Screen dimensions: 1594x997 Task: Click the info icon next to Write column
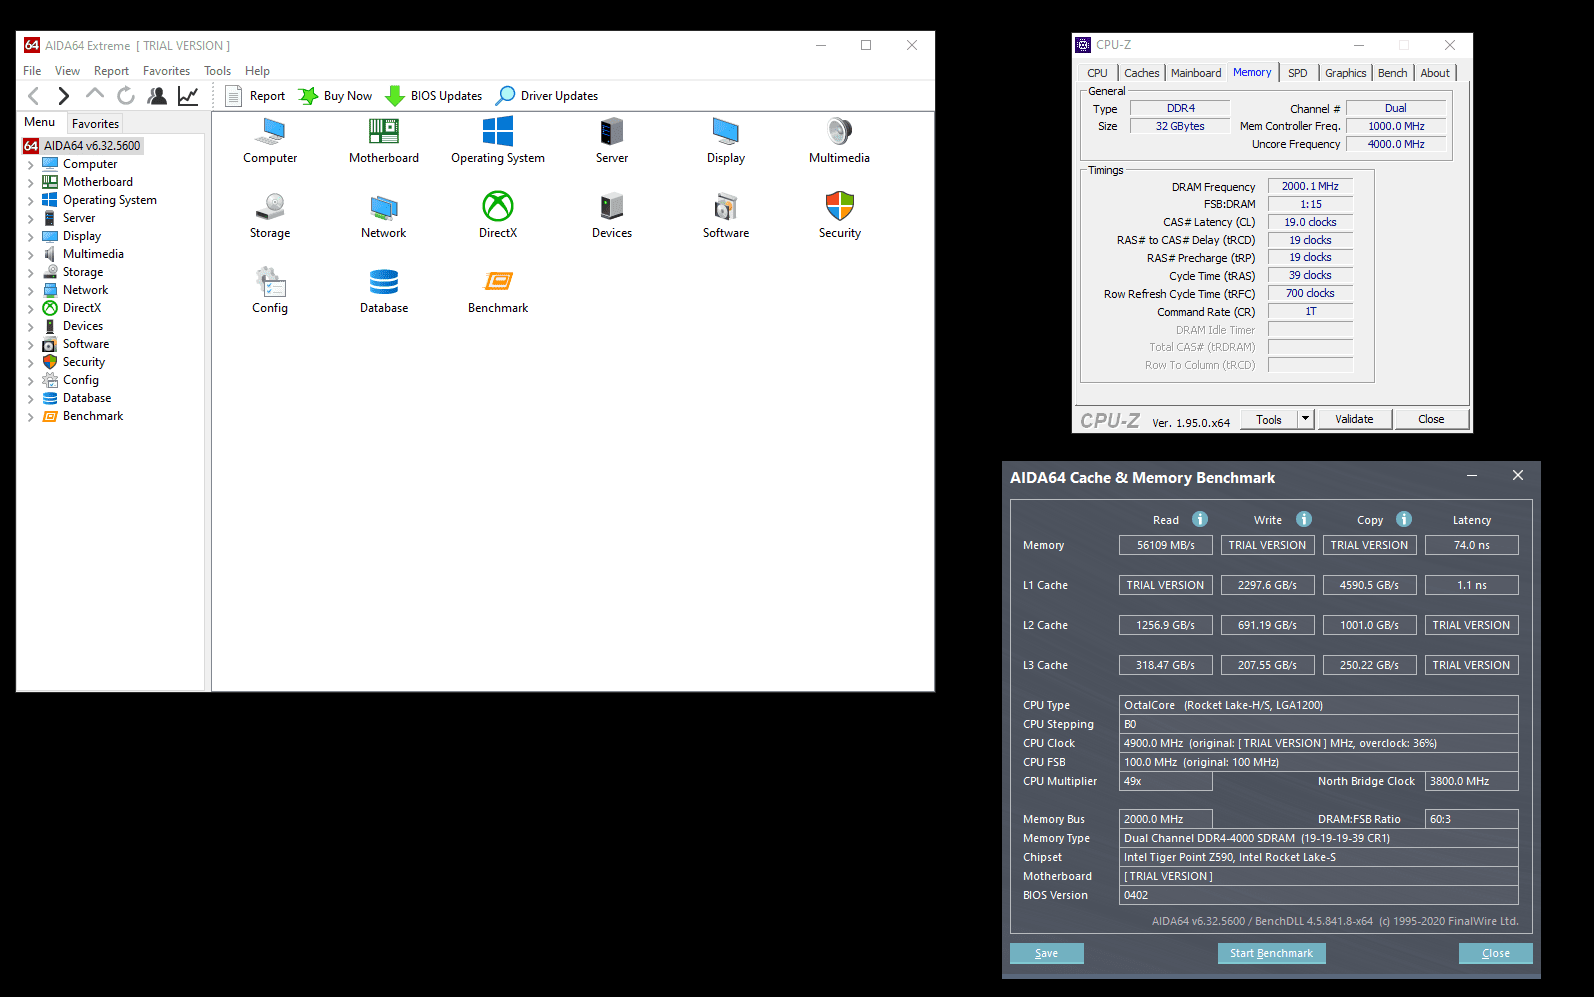[x=1304, y=519]
